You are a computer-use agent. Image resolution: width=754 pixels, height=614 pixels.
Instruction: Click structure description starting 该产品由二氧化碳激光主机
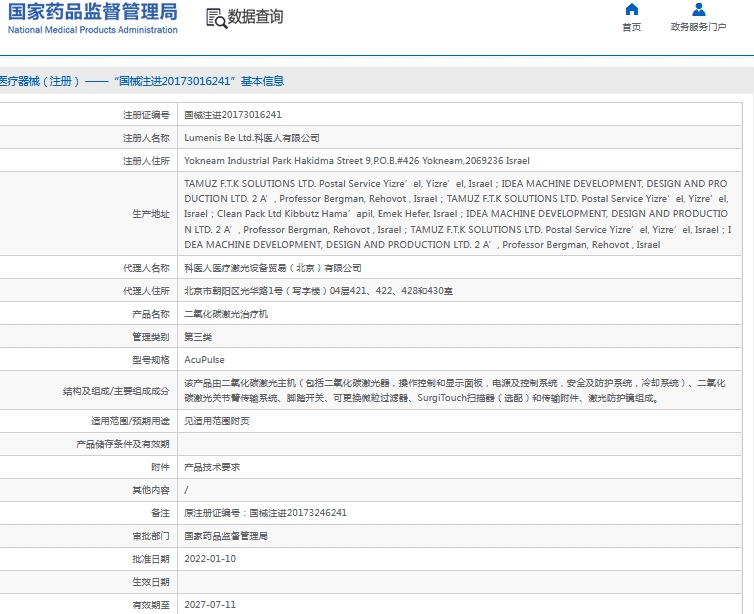tap(455, 390)
